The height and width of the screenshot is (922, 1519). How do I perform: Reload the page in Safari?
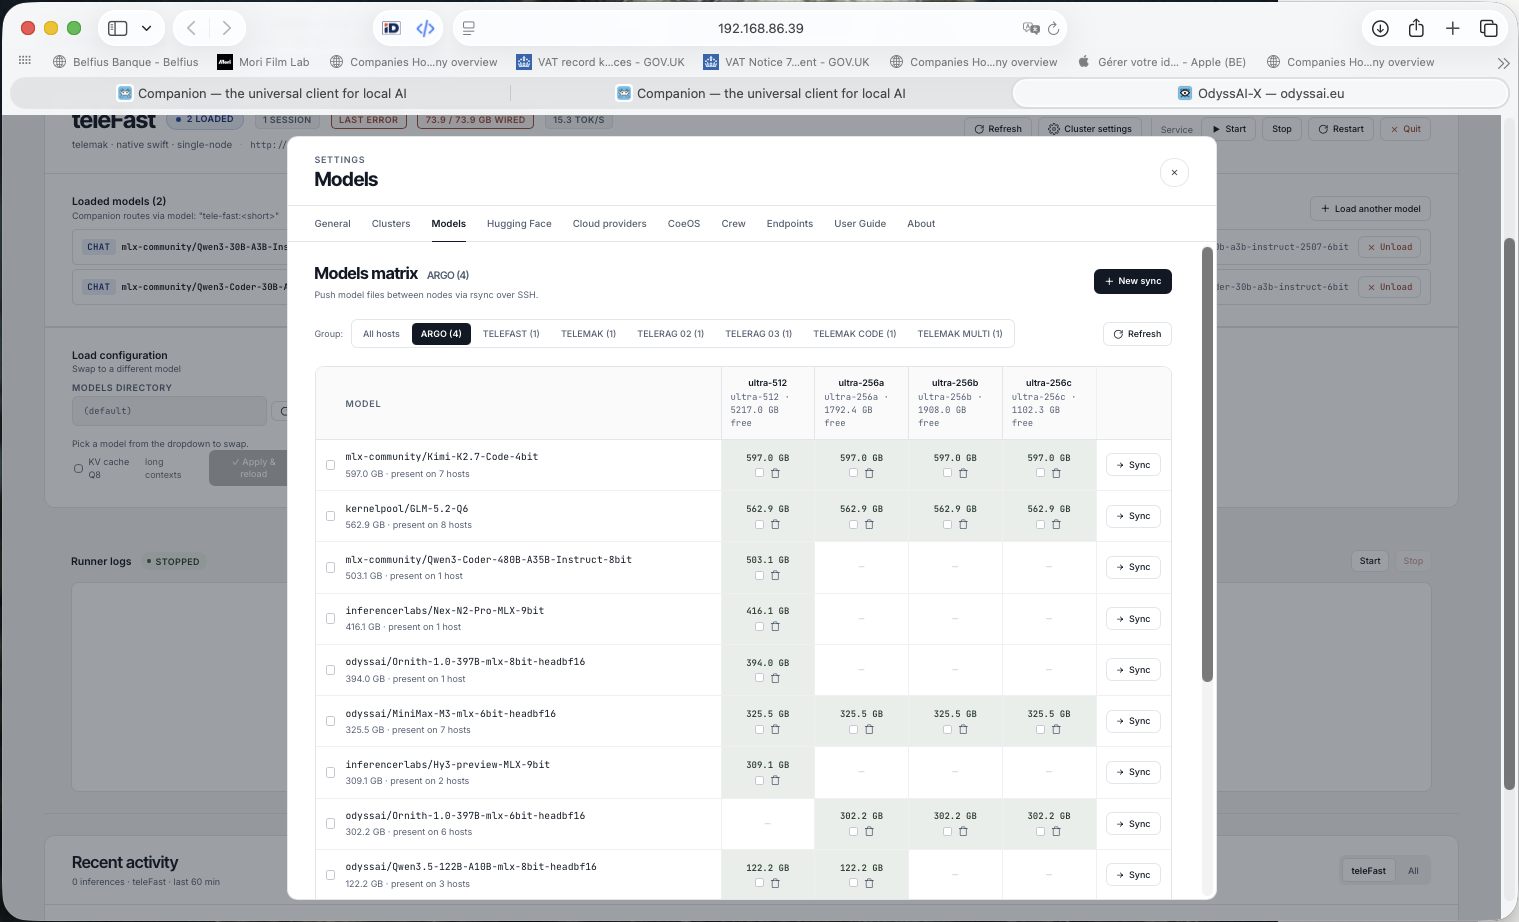pos(1053,28)
